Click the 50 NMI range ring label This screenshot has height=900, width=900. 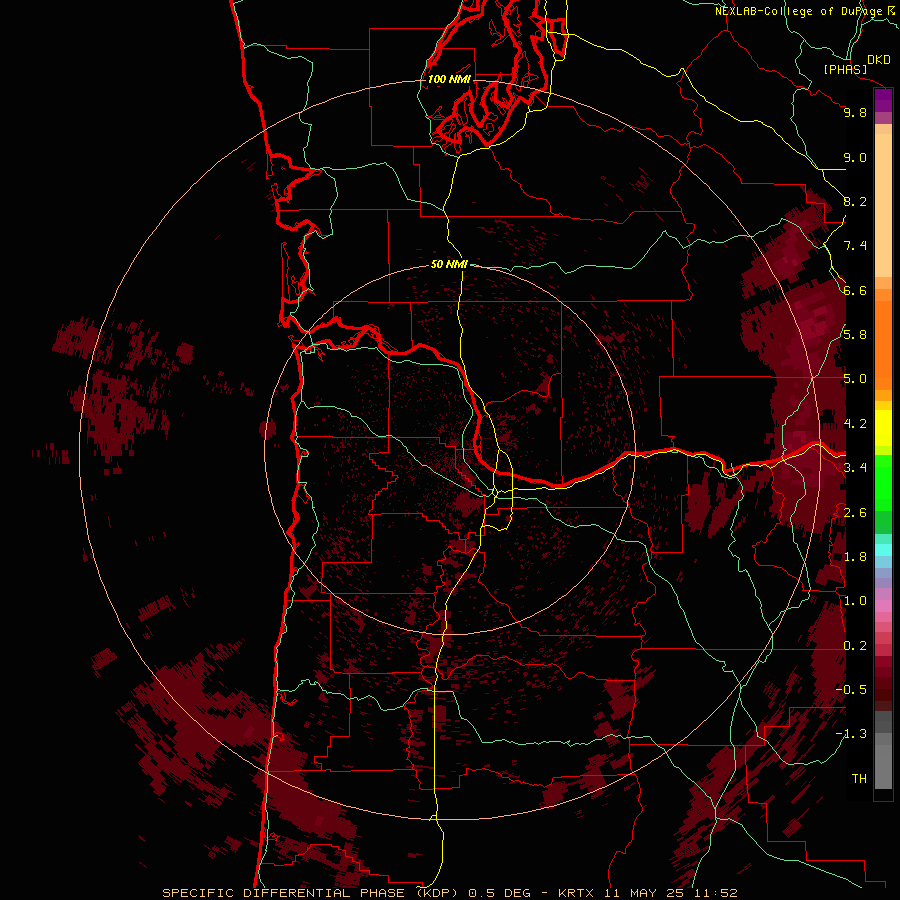[x=449, y=264]
